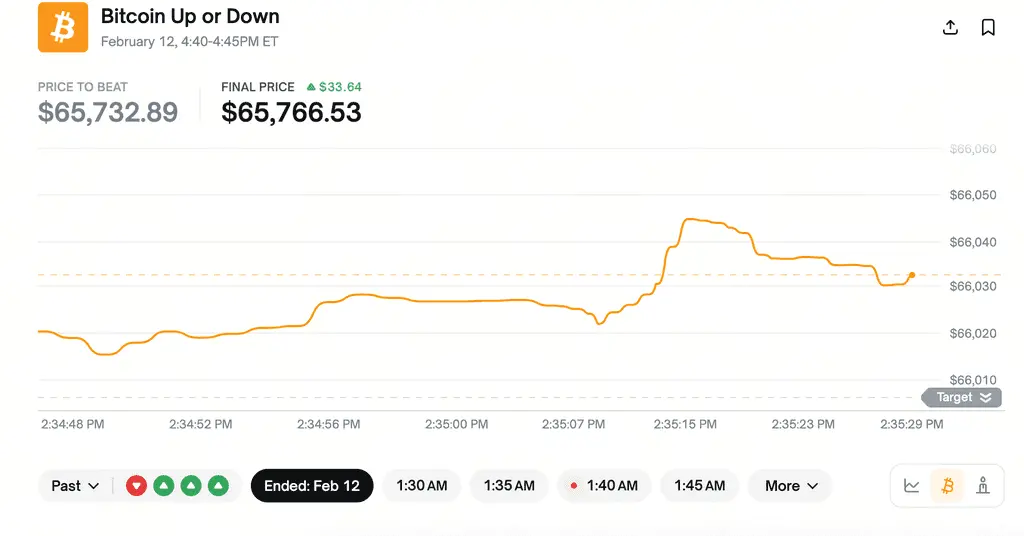This screenshot has width=1024, height=536.
Task: Switch to the 1:45 AM tab
Action: click(699, 486)
